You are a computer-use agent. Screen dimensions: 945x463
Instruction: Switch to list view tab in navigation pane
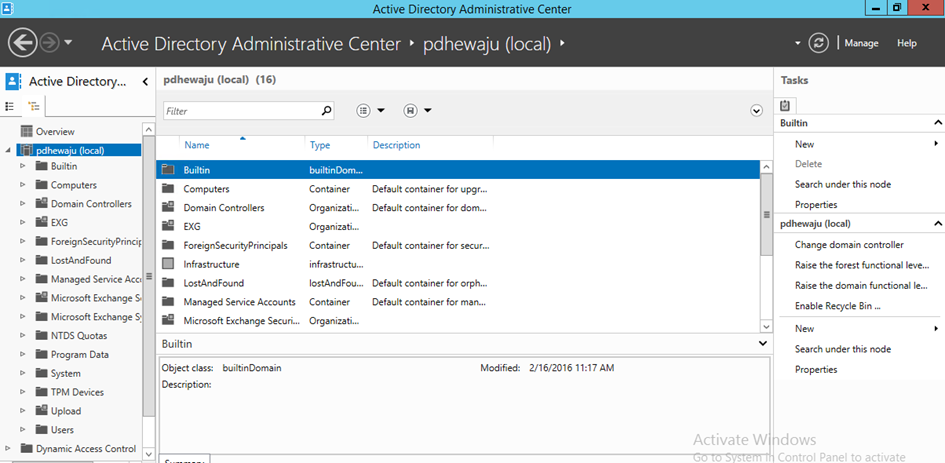tap(10, 106)
